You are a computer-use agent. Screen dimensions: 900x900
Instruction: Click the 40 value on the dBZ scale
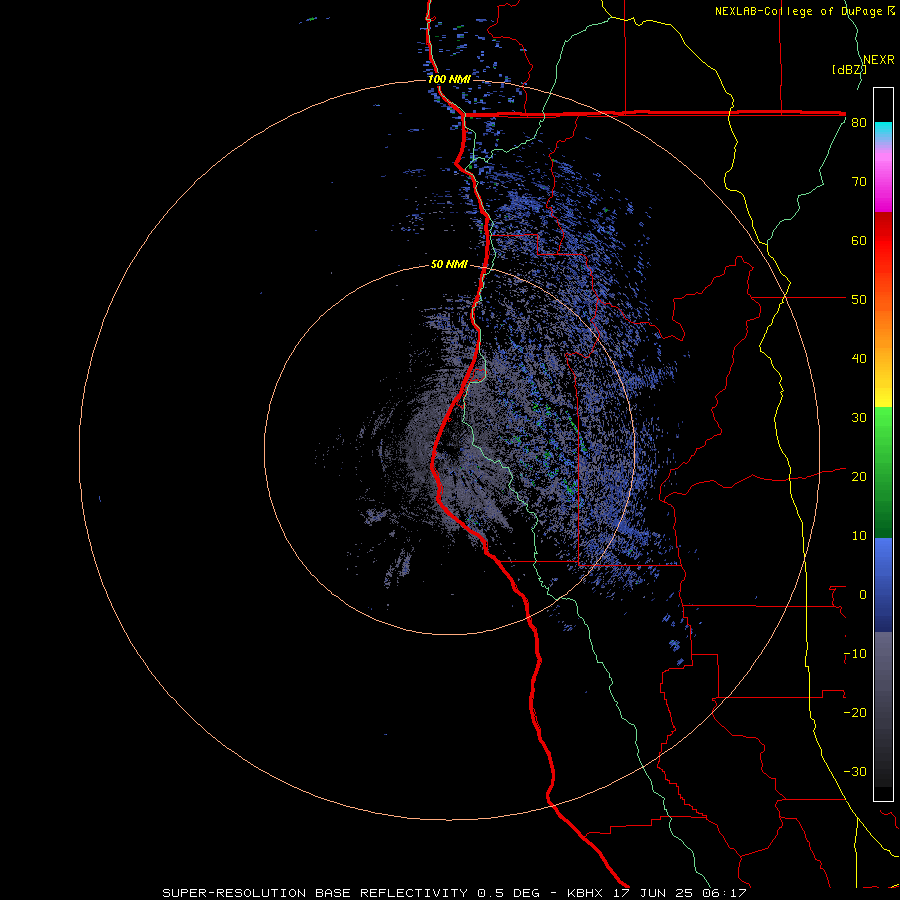(859, 359)
